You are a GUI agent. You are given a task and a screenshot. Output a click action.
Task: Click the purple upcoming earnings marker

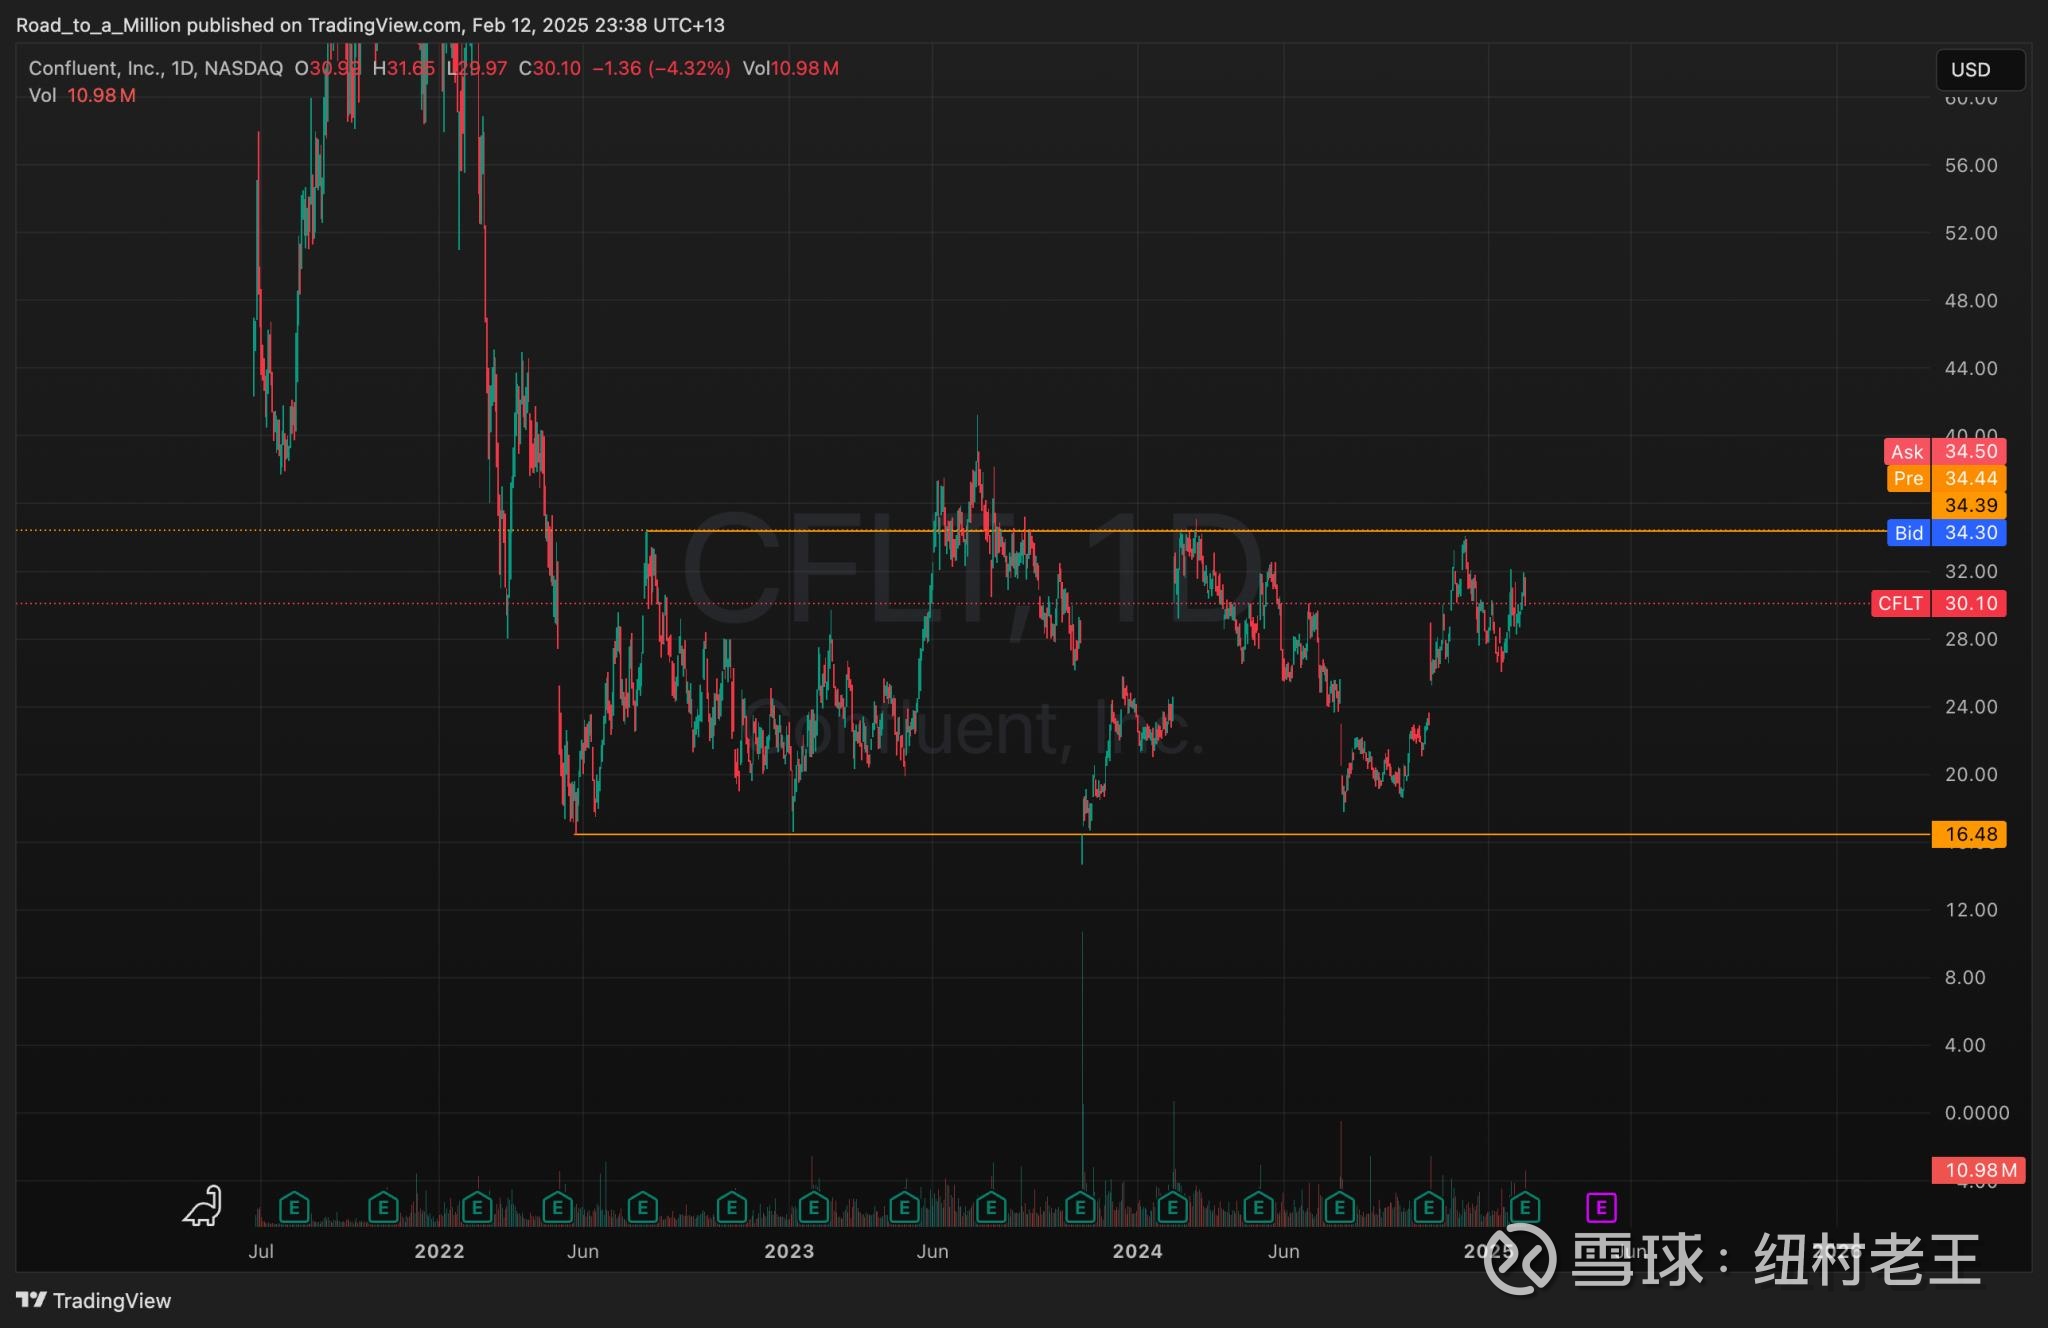tap(1601, 1208)
